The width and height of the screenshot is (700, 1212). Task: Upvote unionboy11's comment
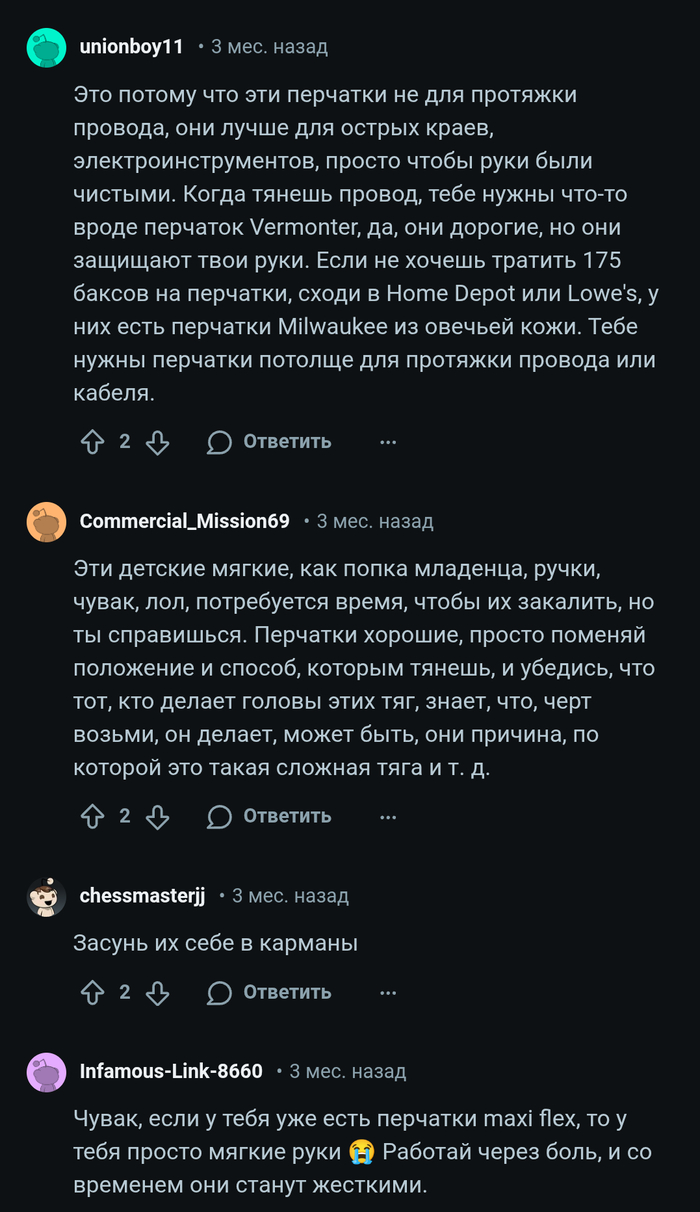(x=92, y=442)
